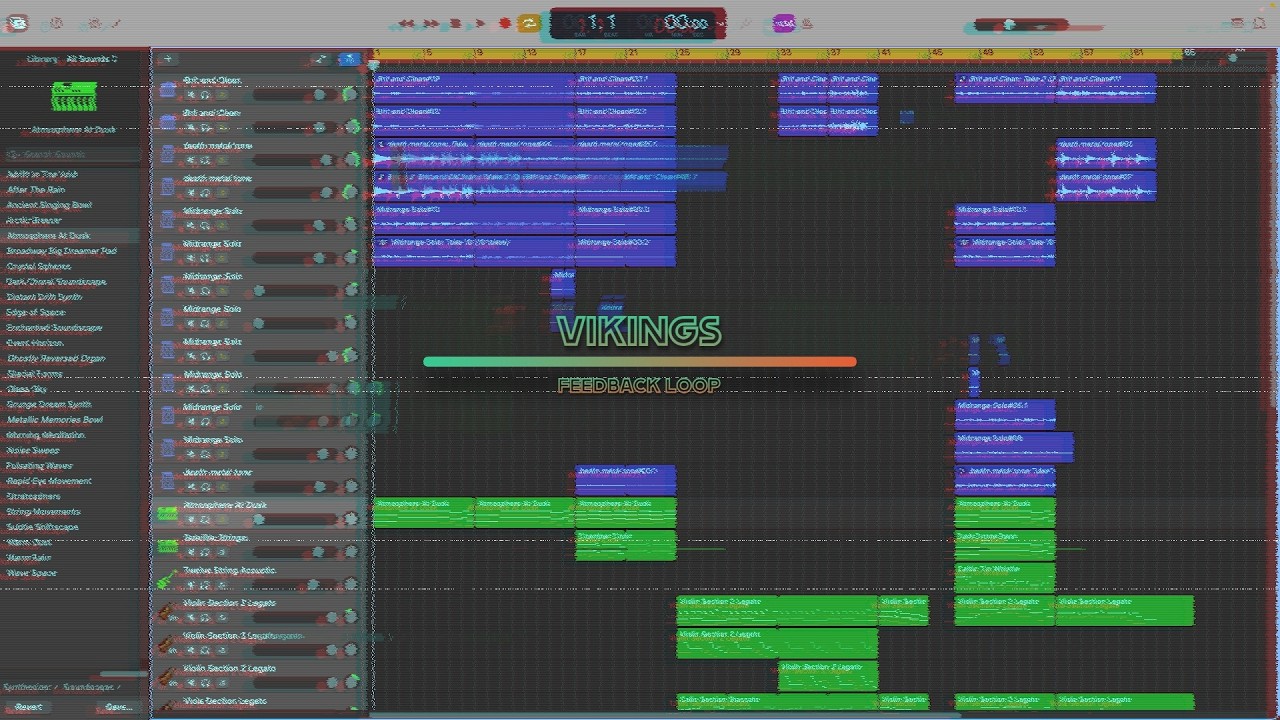
Task: Toggle the blue Catch Playhead button
Action: [348, 59]
